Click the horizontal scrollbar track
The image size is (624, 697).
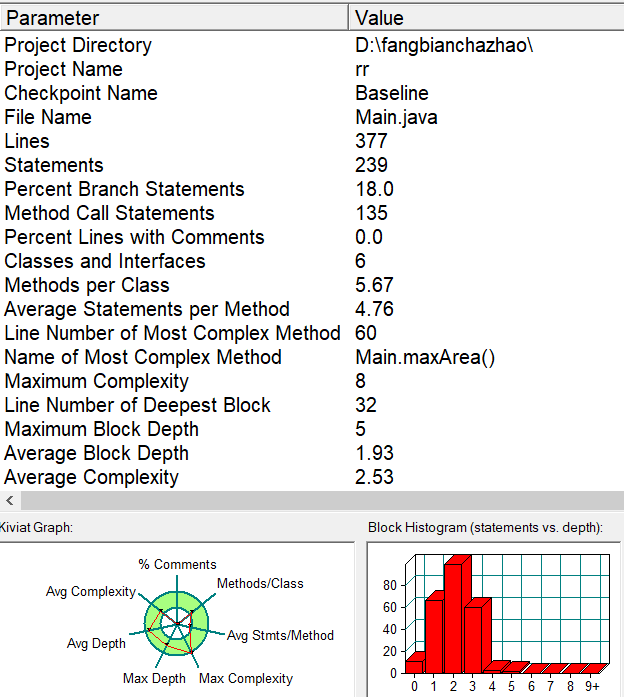point(322,501)
